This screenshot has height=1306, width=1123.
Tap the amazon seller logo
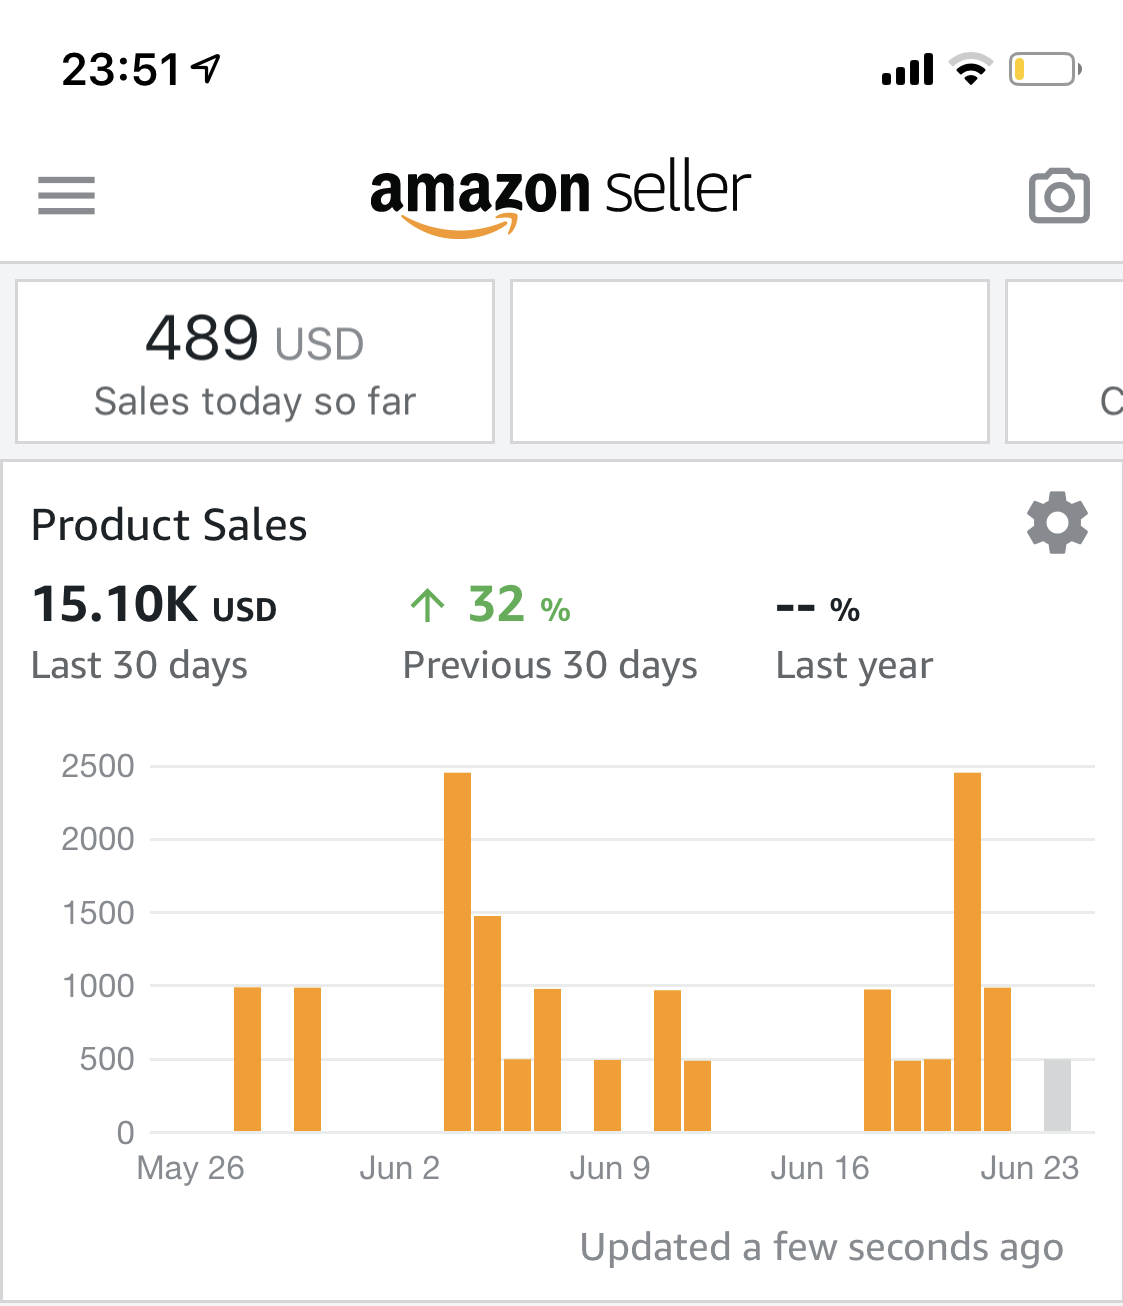560,196
